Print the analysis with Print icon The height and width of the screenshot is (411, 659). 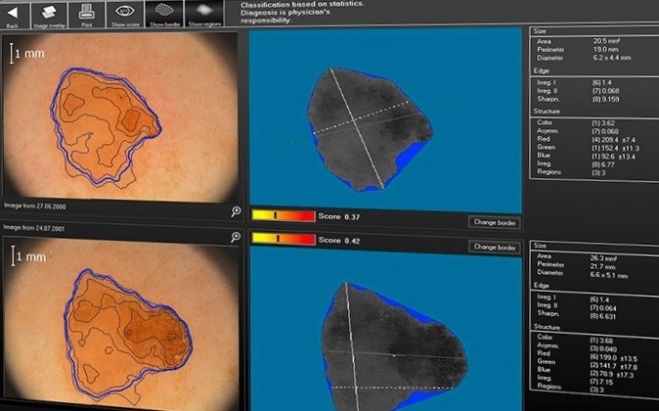pos(87,15)
